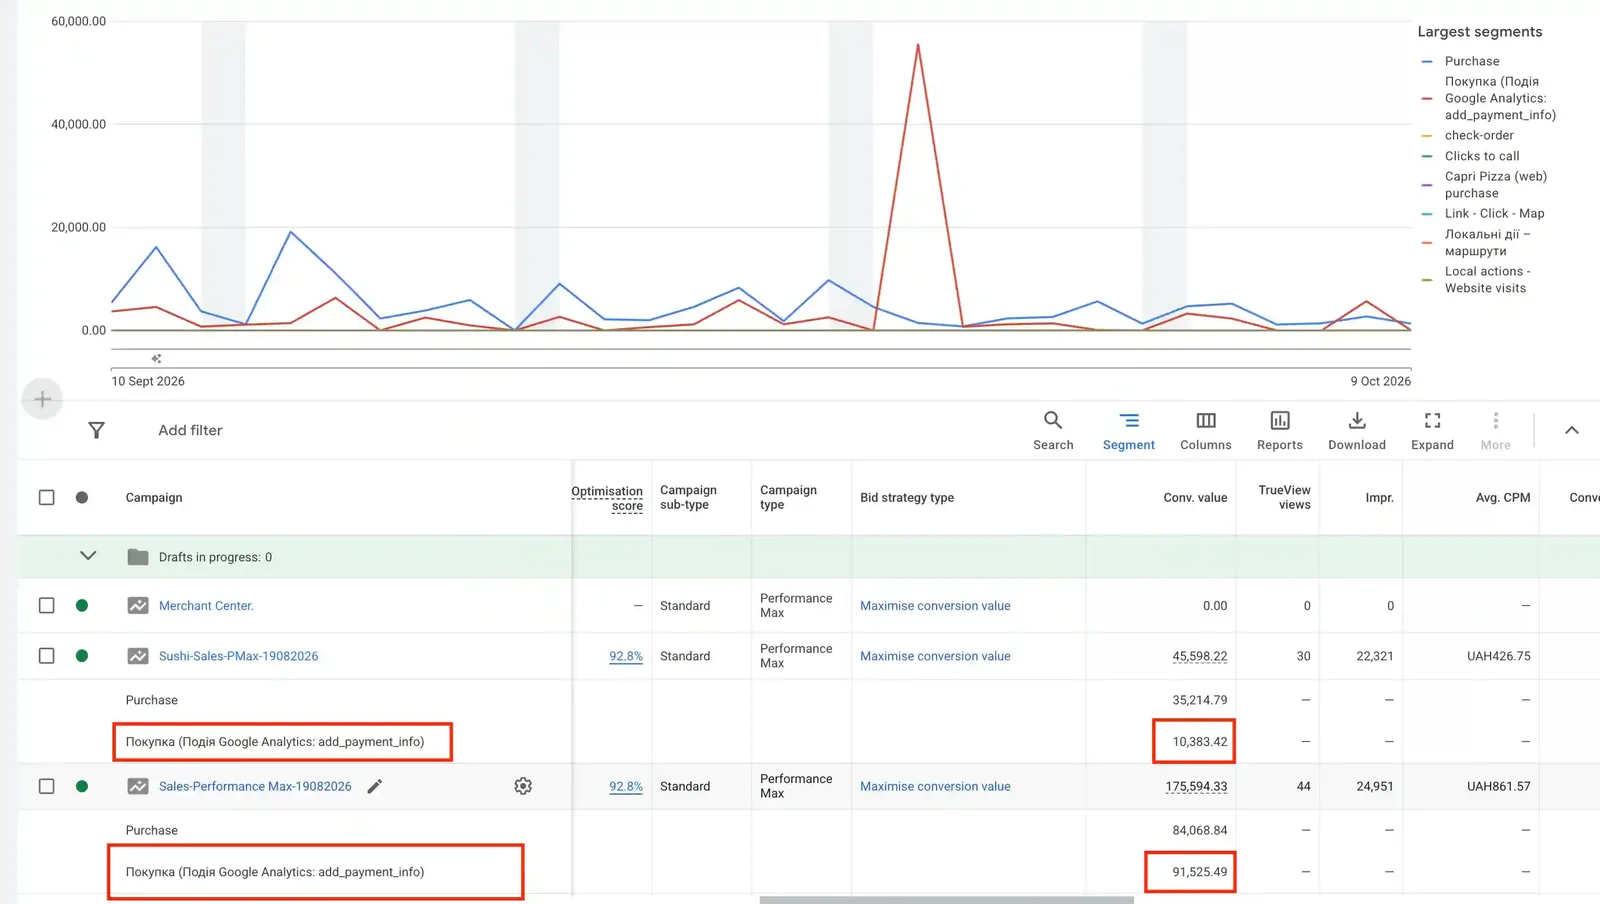Open the Sushi-Sales-PMax-19082026 campaign link

click(238, 656)
